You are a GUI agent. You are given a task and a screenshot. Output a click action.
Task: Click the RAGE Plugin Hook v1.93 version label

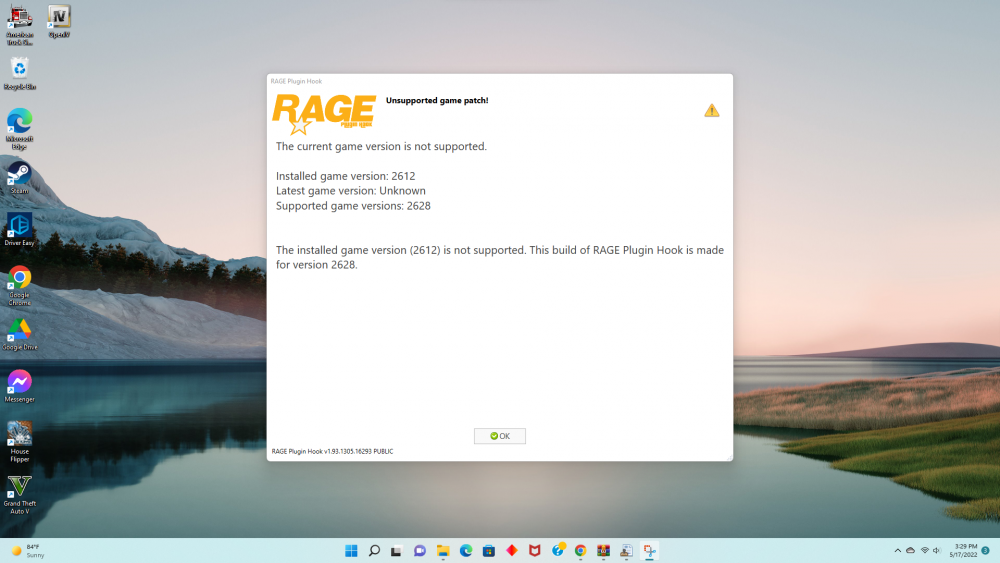point(332,451)
